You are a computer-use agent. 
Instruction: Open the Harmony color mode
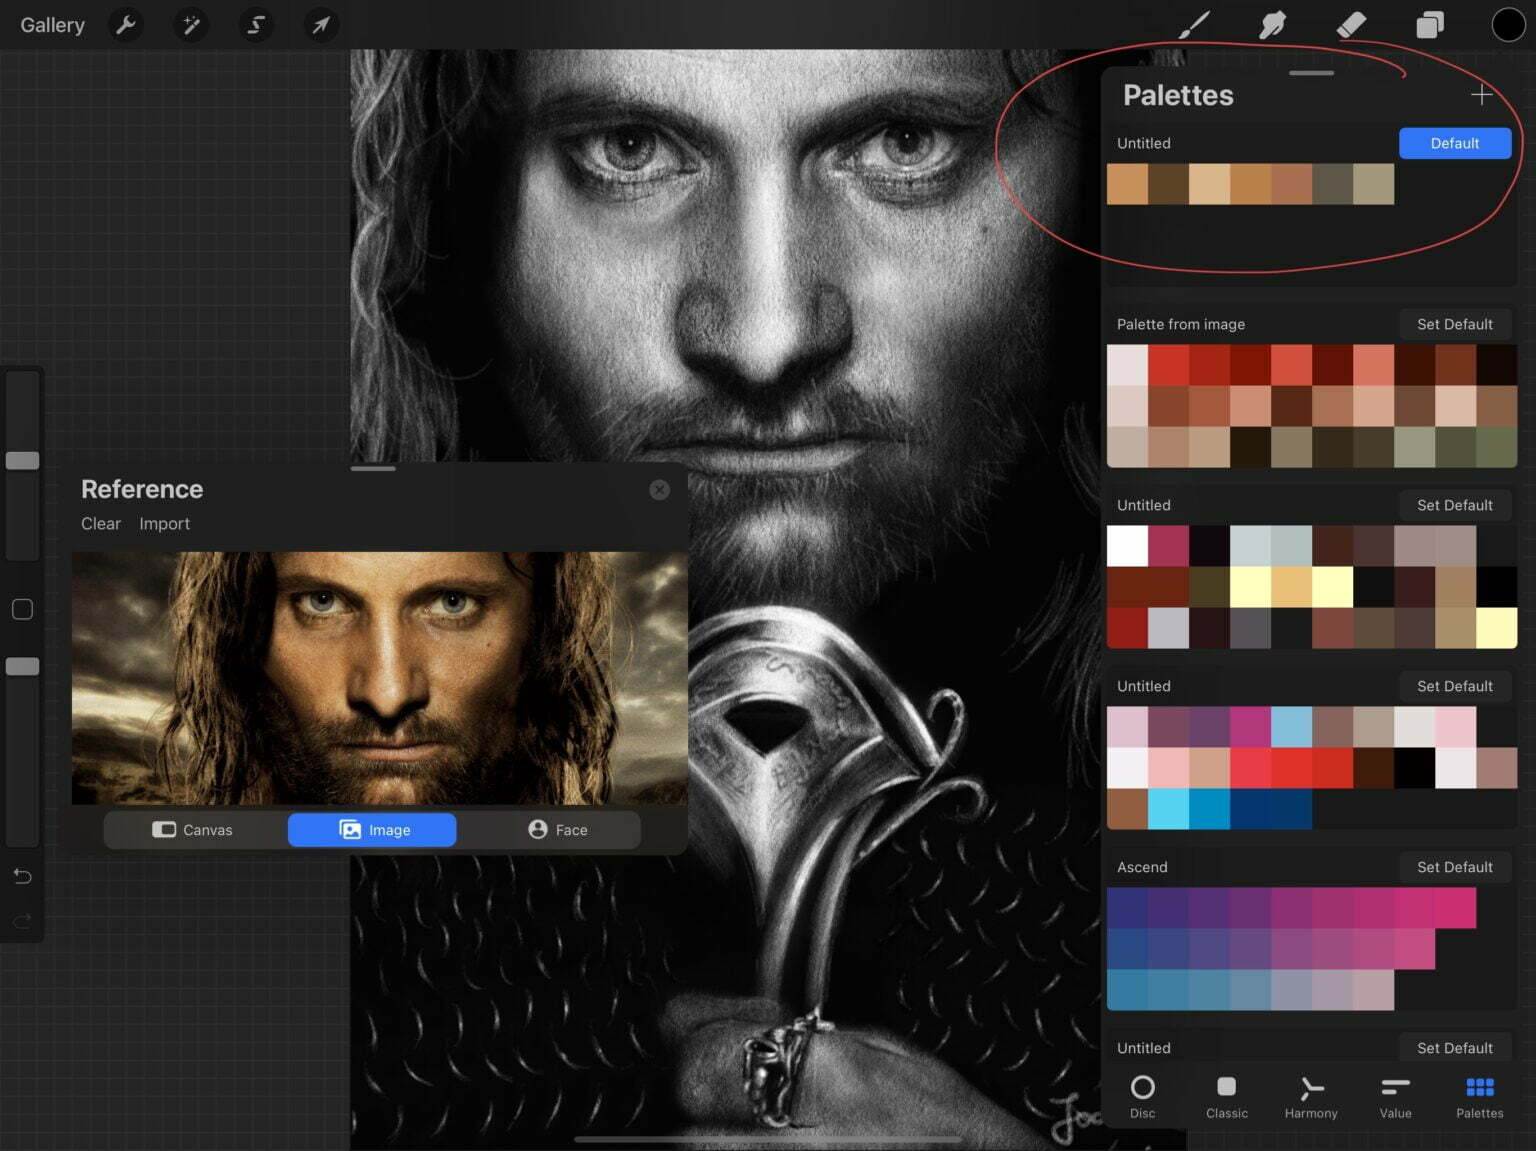(1311, 1095)
